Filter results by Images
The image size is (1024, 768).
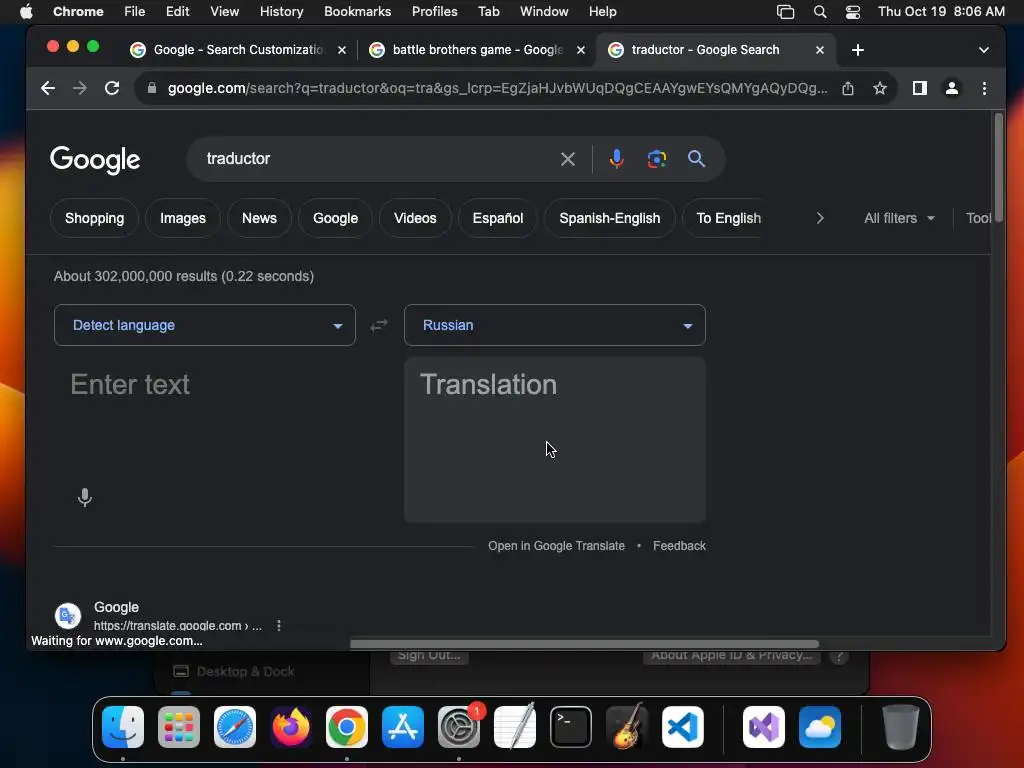pyautogui.click(x=183, y=218)
